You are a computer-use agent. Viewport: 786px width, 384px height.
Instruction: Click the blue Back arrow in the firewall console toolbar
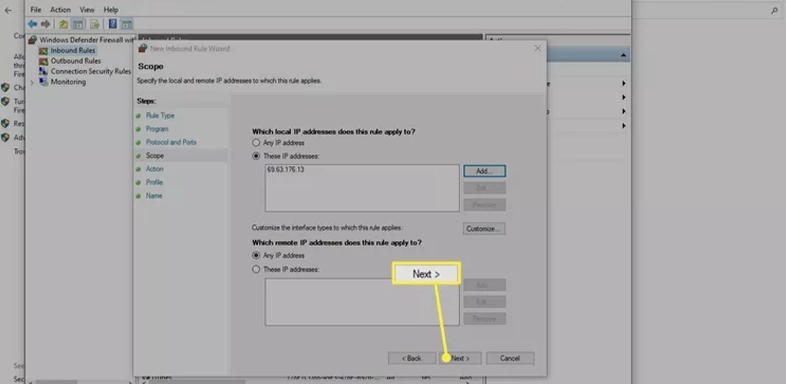[x=33, y=24]
